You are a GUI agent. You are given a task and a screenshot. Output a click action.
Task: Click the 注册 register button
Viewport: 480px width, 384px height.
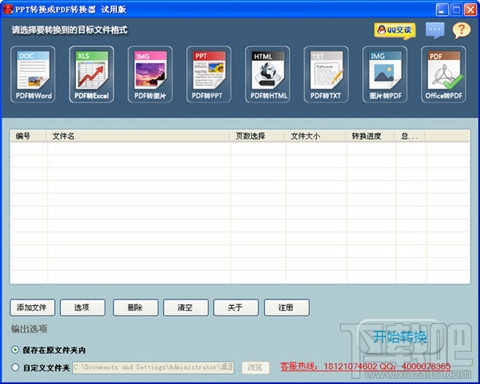[287, 308]
